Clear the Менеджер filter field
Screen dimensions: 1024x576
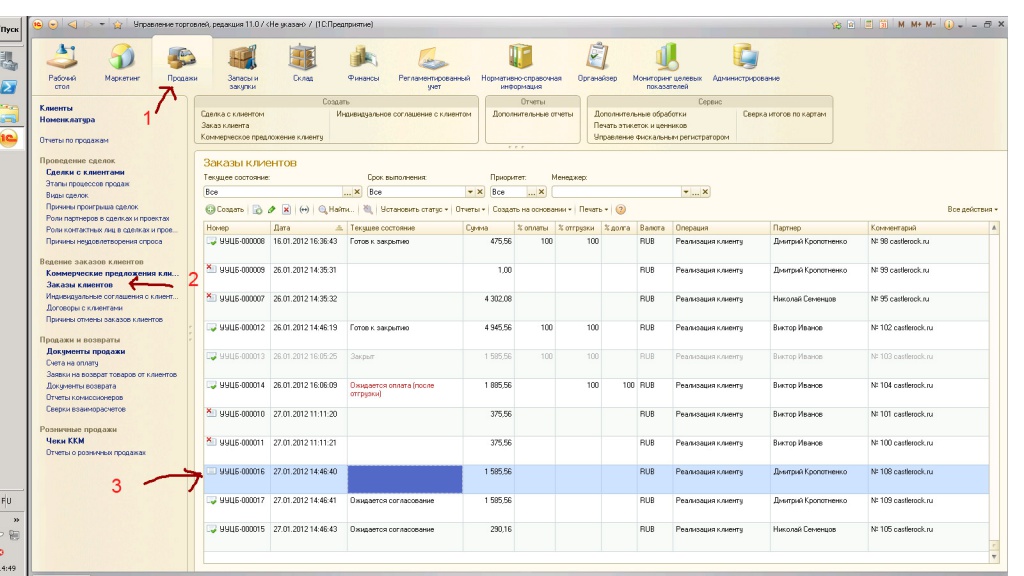coord(705,192)
